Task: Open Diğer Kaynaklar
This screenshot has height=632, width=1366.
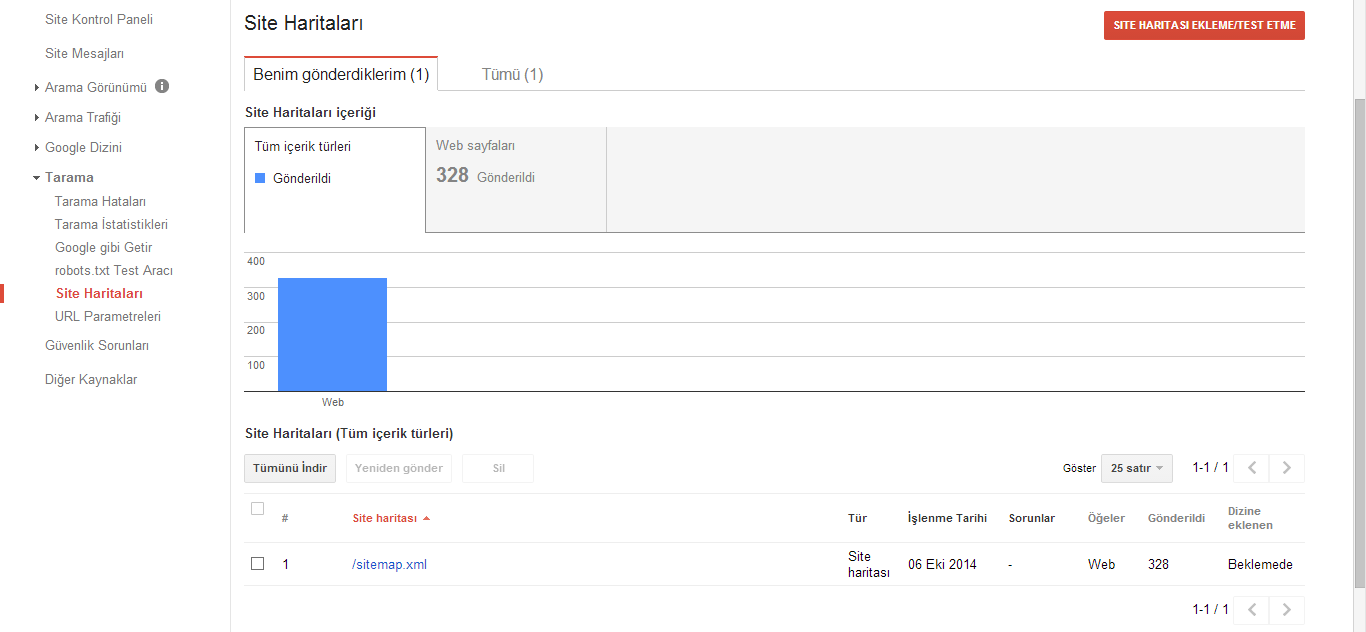Action: click(x=91, y=379)
